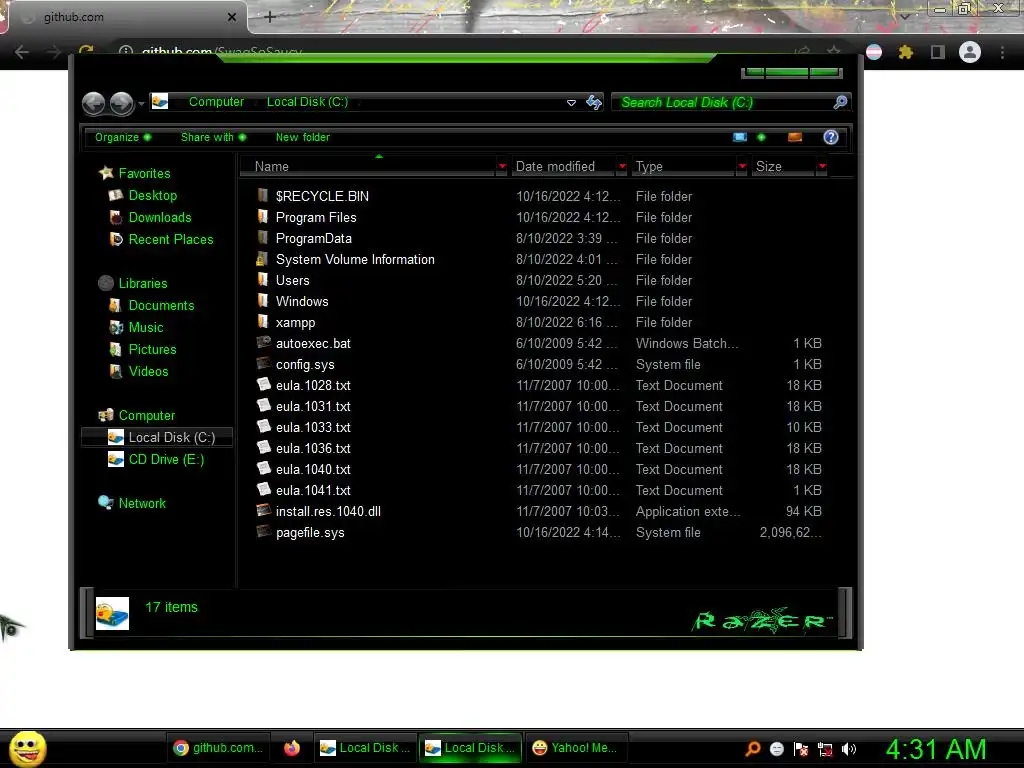Open the Share with menu
The height and width of the screenshot is (768, 1024).
click(x=214, y=137)
